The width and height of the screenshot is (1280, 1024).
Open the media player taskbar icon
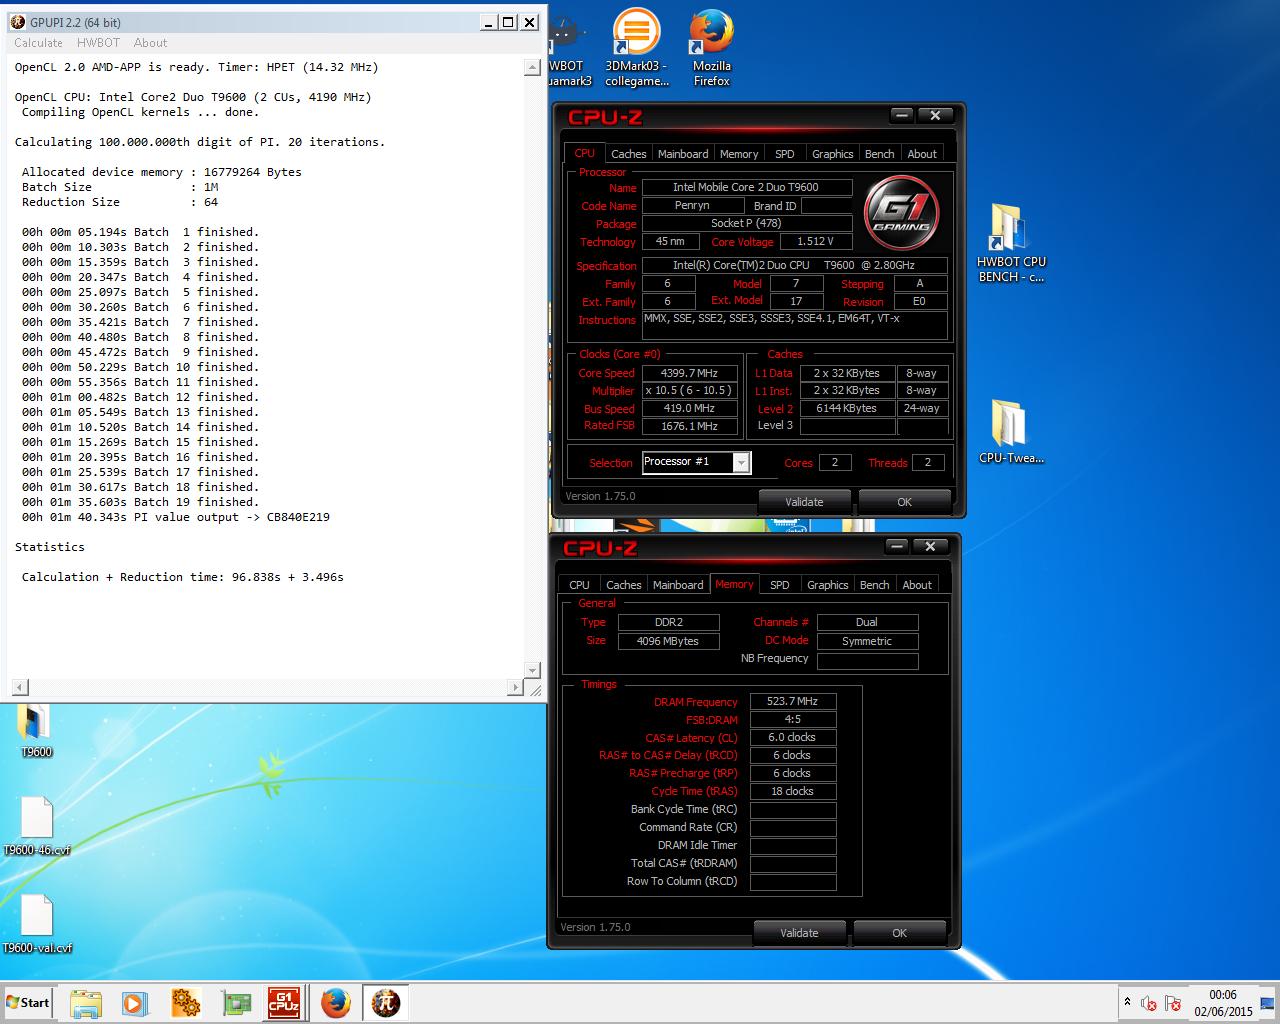[135, 1003]
